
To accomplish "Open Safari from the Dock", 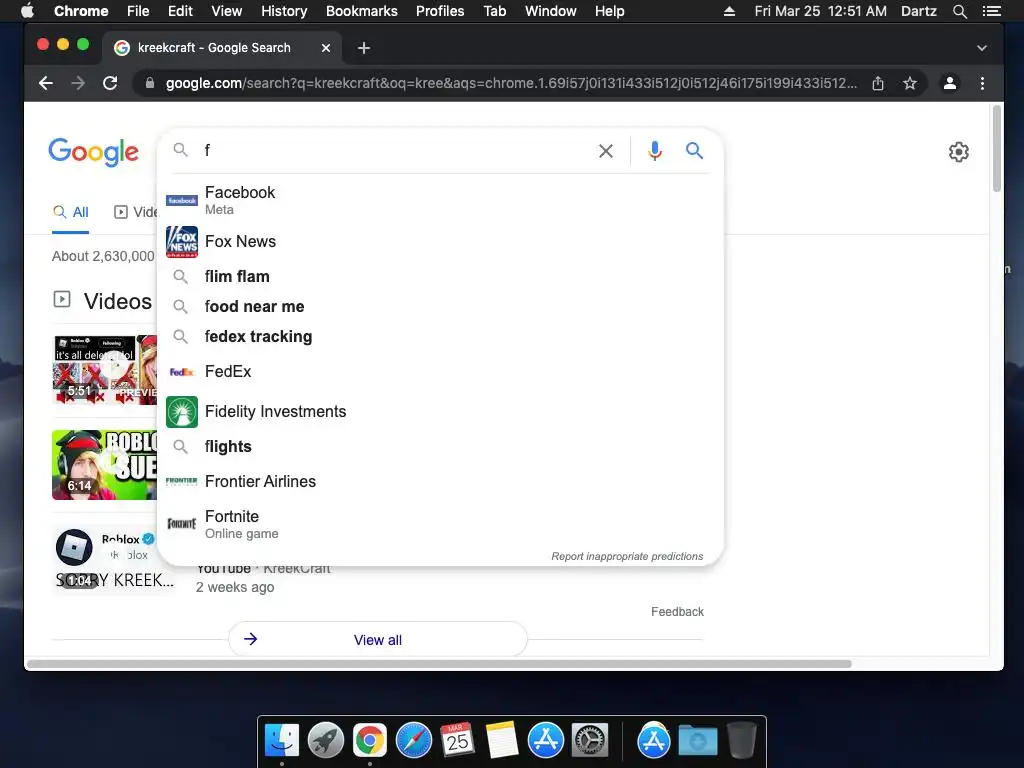I will (414, 741).
